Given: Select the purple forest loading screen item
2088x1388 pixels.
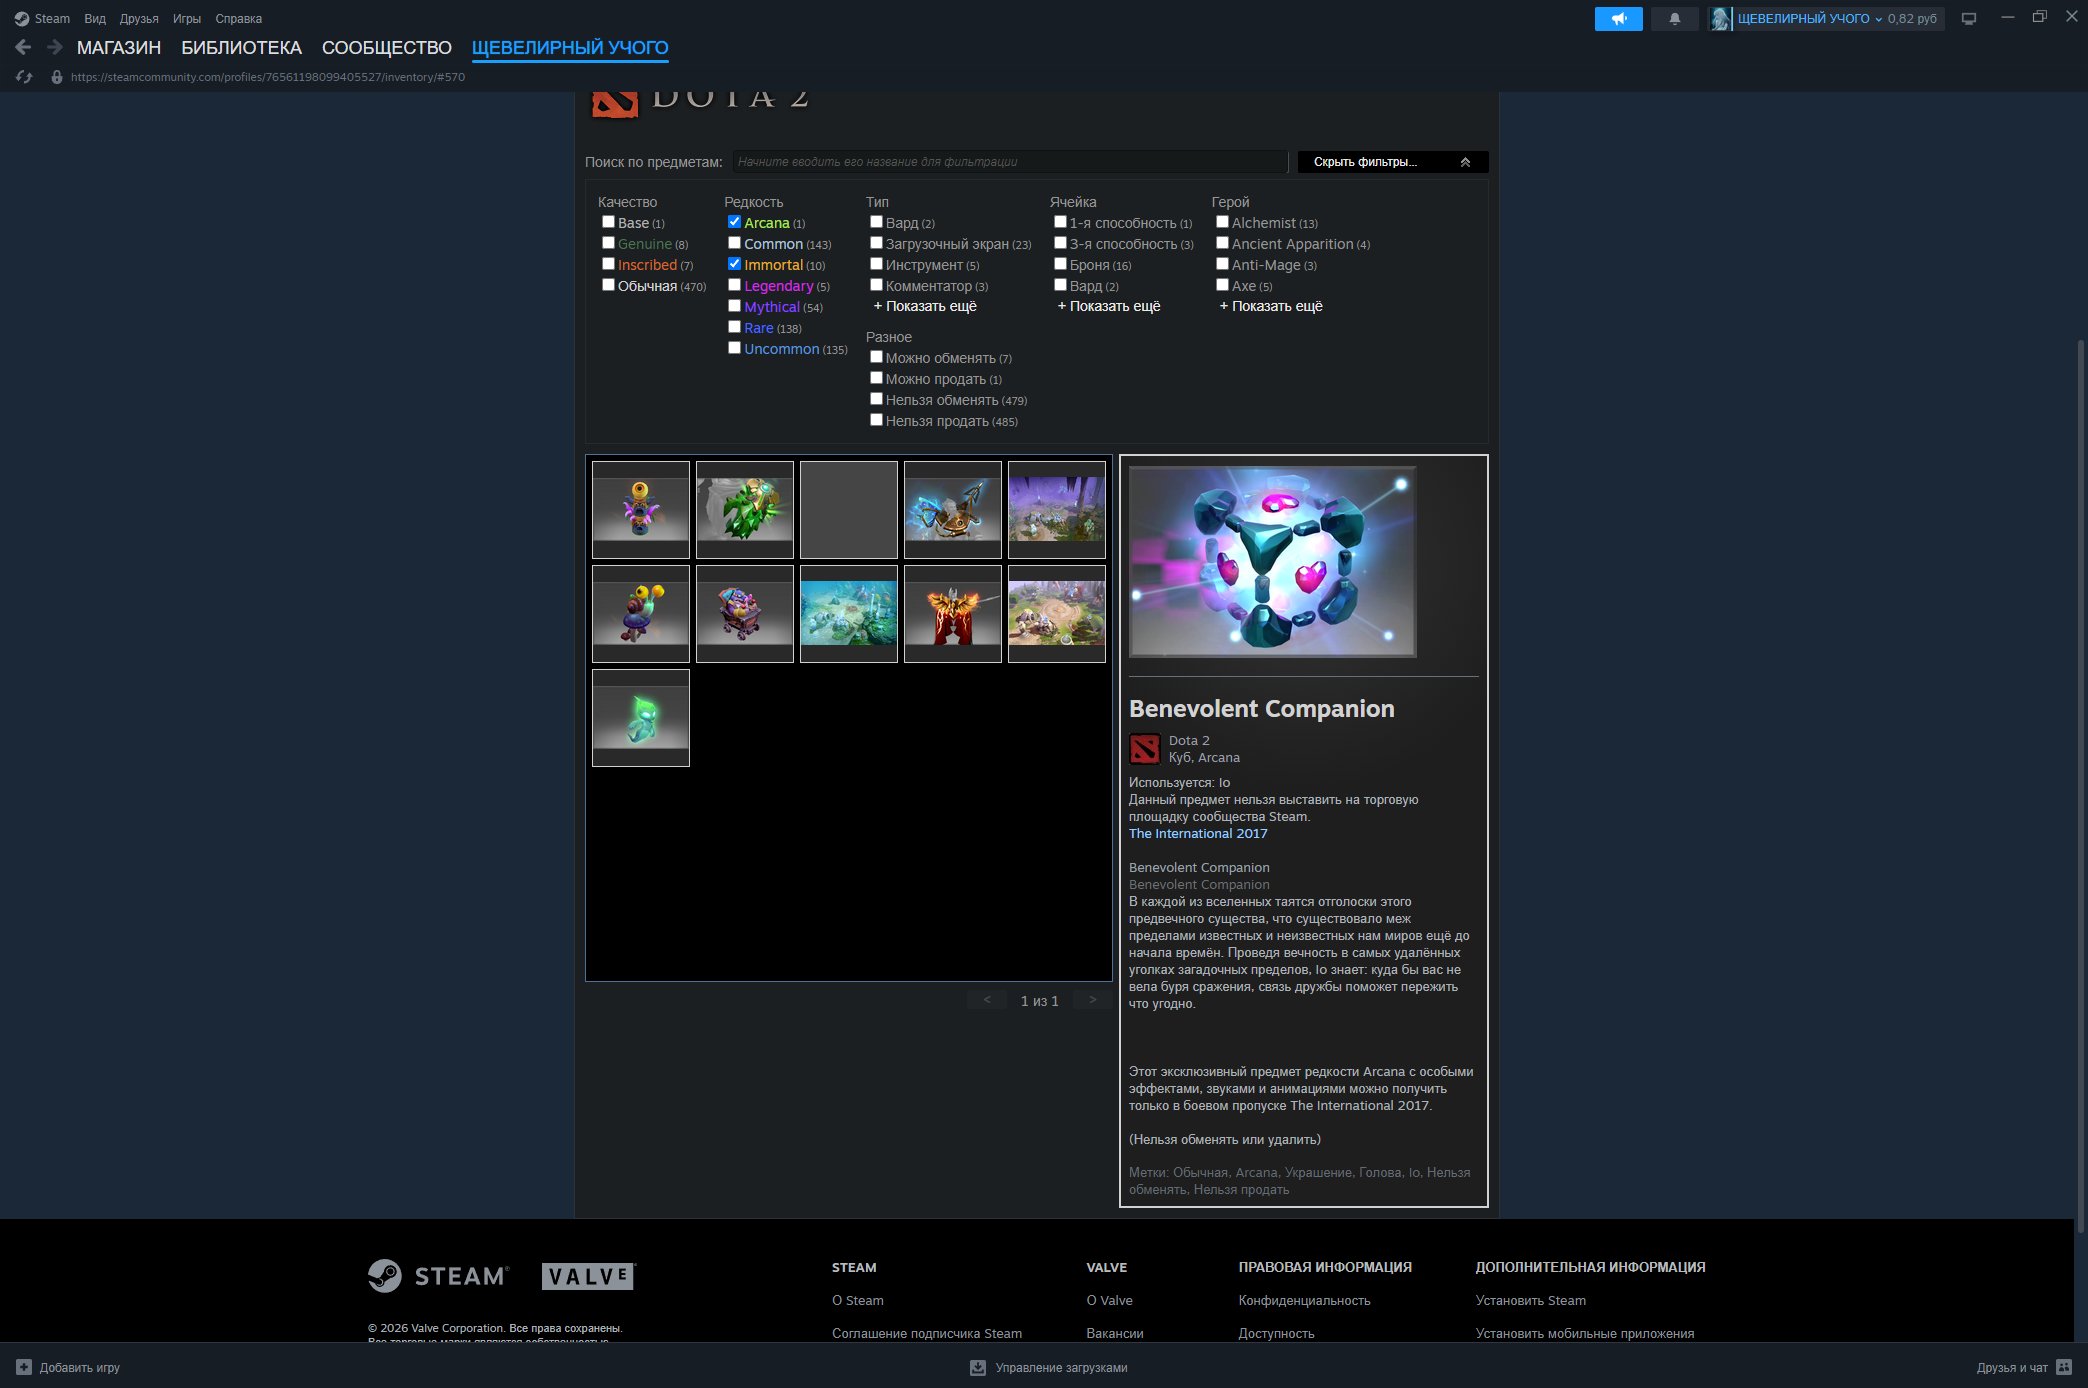Looking at the screenshot, I should [x=1057, y=510].
